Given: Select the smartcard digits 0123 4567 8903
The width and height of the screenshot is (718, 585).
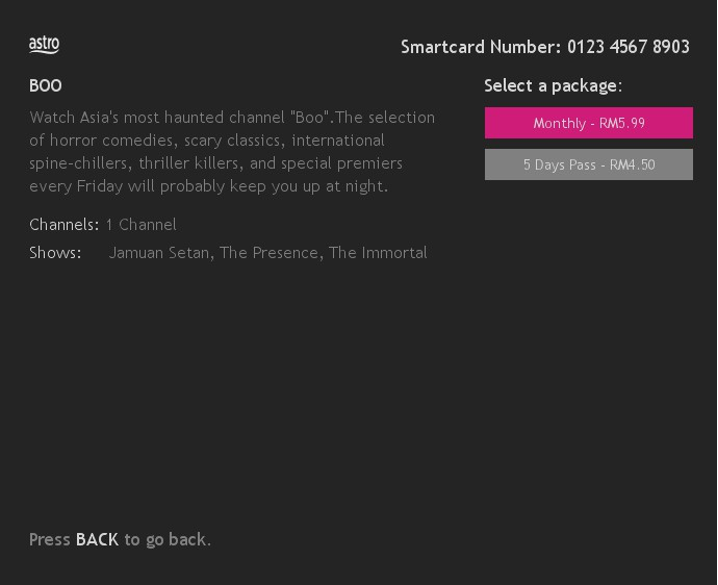Looking at the screenshot, I should coord(628,47).
